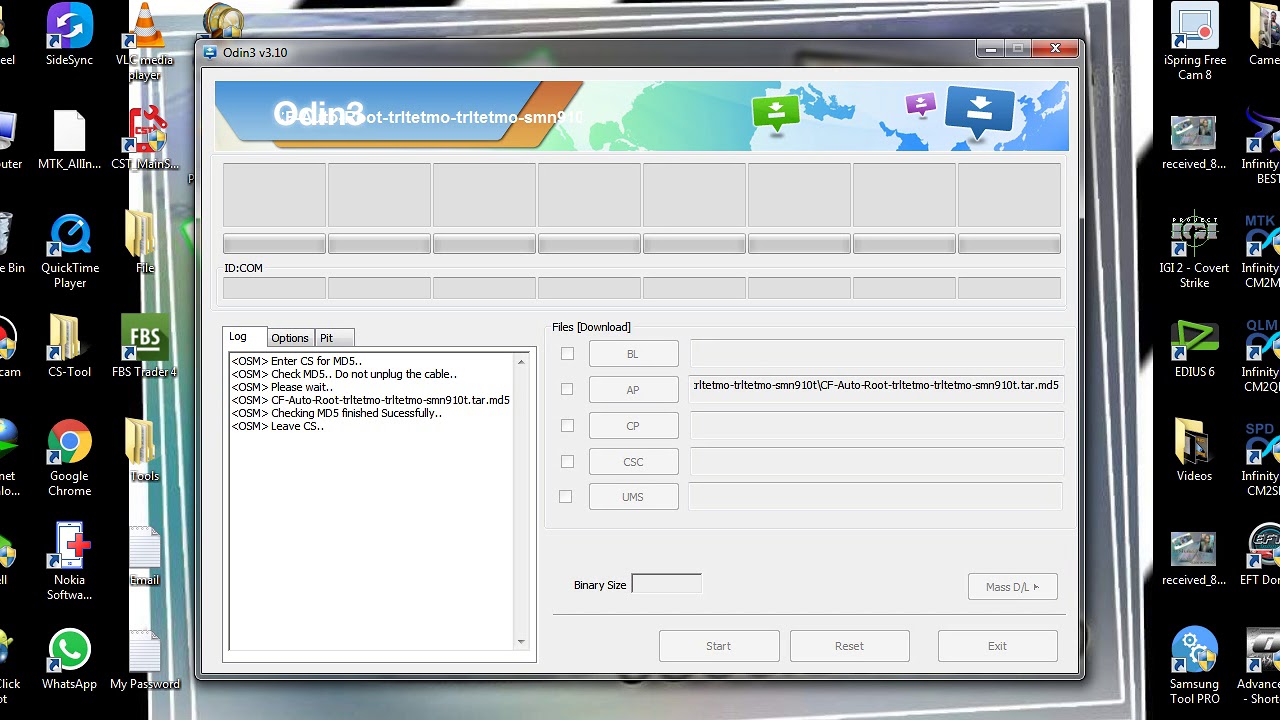Open the Samsung Tool PRO desktop icon
Screen dimensions: 1280x720
coord(1194,666)
